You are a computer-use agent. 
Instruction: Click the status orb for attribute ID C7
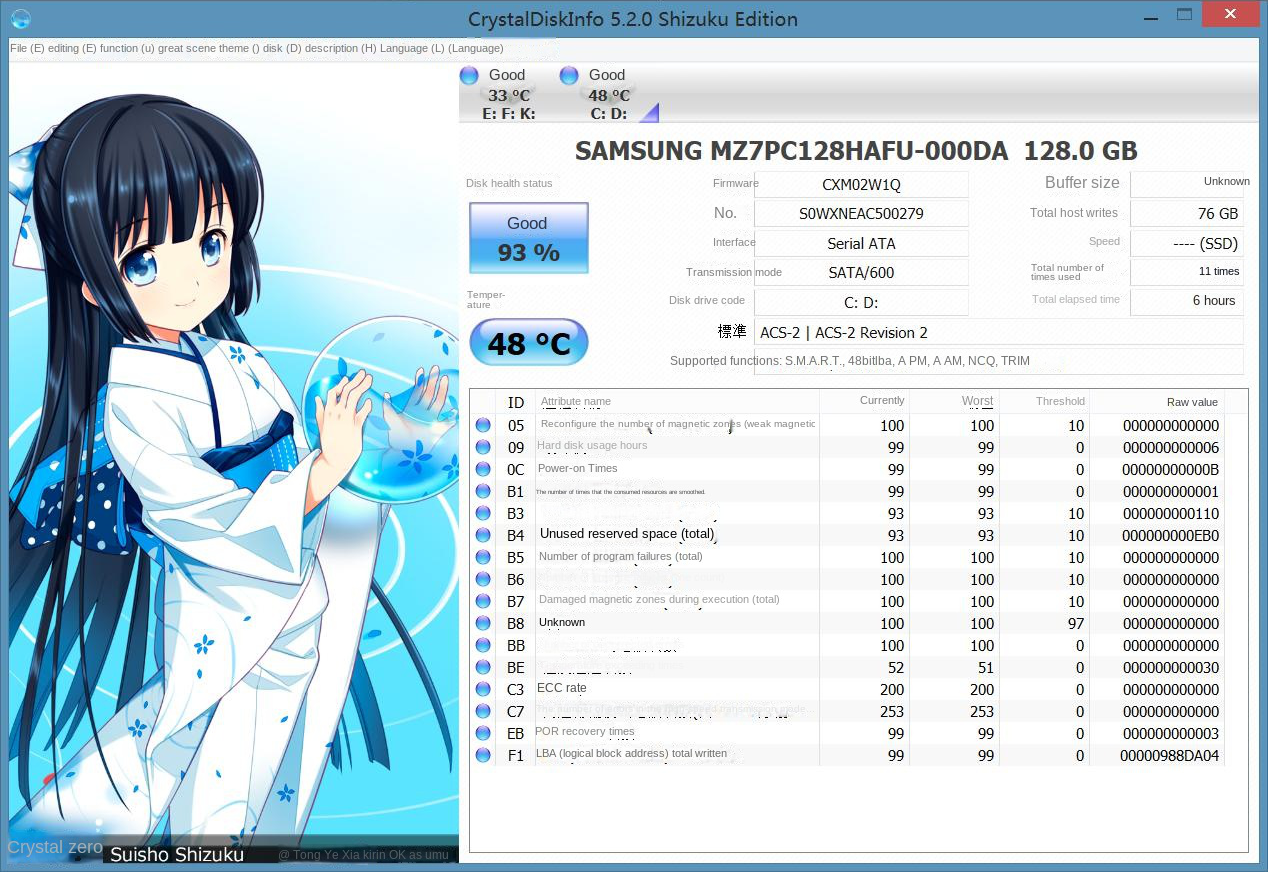tap(483, 712)
